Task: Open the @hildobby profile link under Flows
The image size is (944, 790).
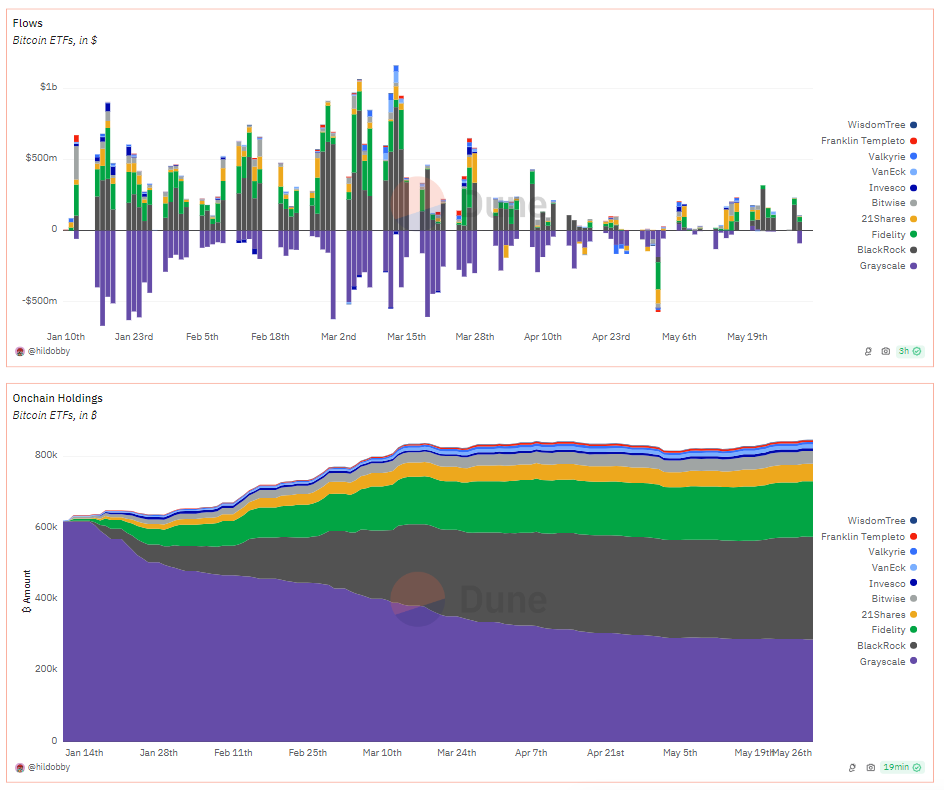Action: [49, 352]
